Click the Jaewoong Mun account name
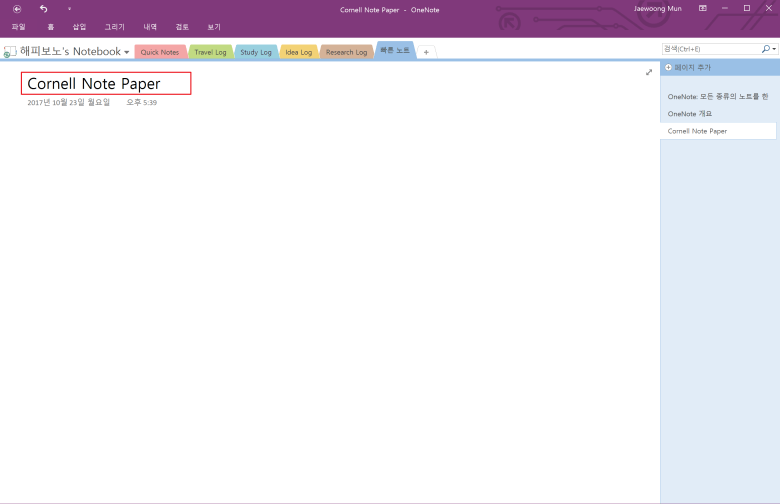 click(658, 9)
